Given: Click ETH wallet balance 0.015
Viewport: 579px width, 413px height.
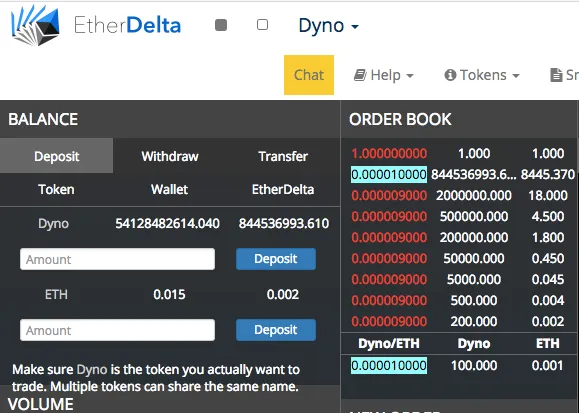Looking at the screenshot, I should click(169, 294).
